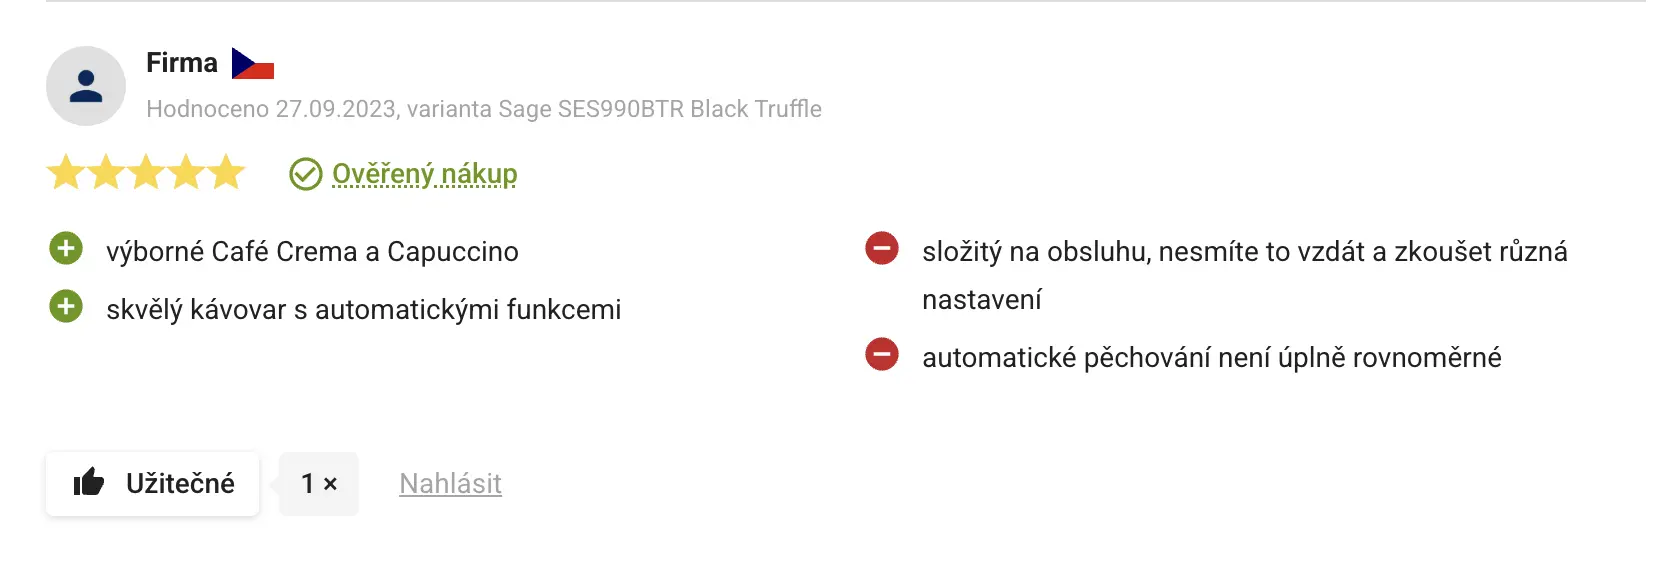Click green plus icon beside skvělý kávovar
1668x588 pixels.
point(66,306)
